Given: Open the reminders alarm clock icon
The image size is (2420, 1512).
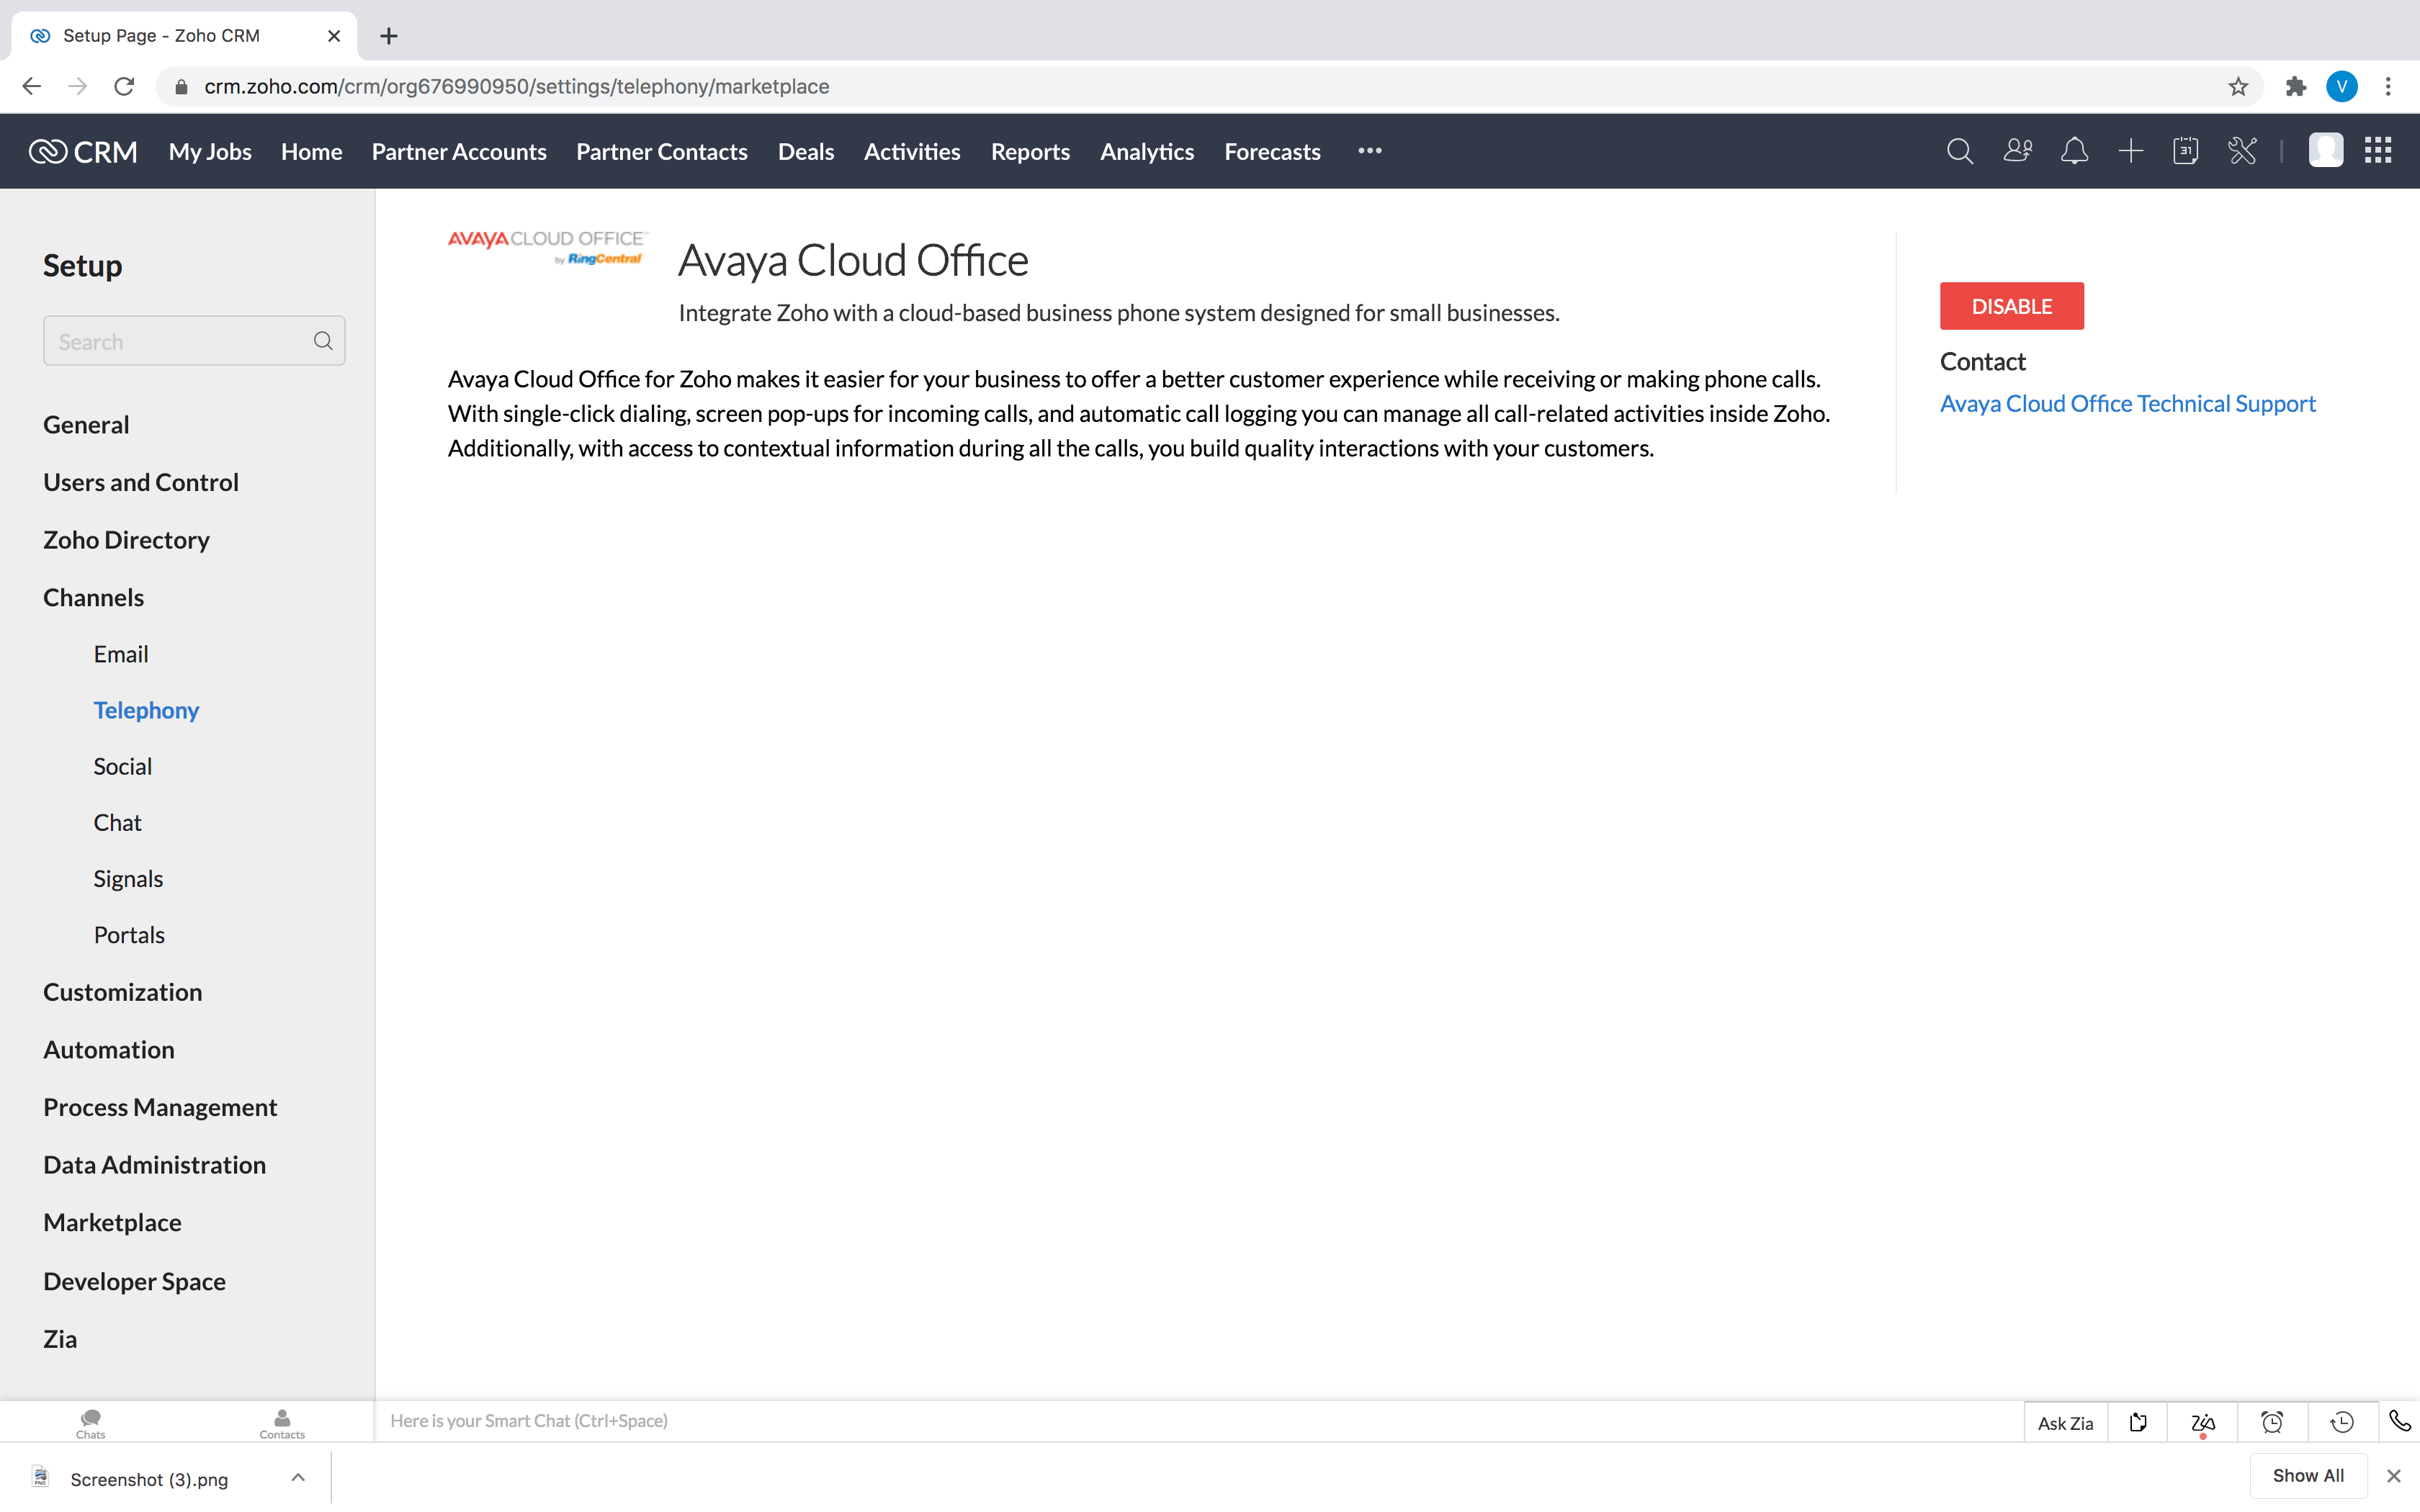Looking at the screenshot, I should pos(2272,1422).
